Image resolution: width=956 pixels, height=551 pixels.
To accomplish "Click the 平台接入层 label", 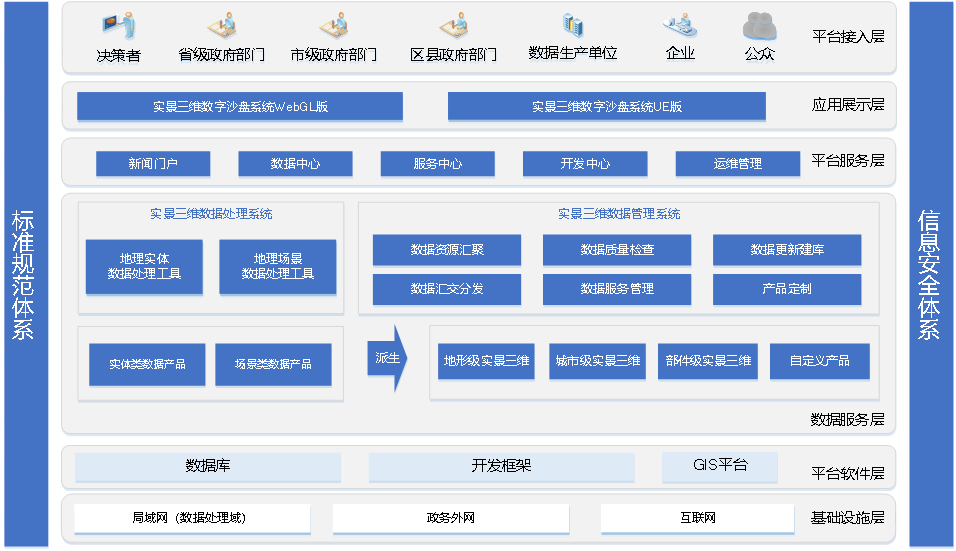I will 848,37.
